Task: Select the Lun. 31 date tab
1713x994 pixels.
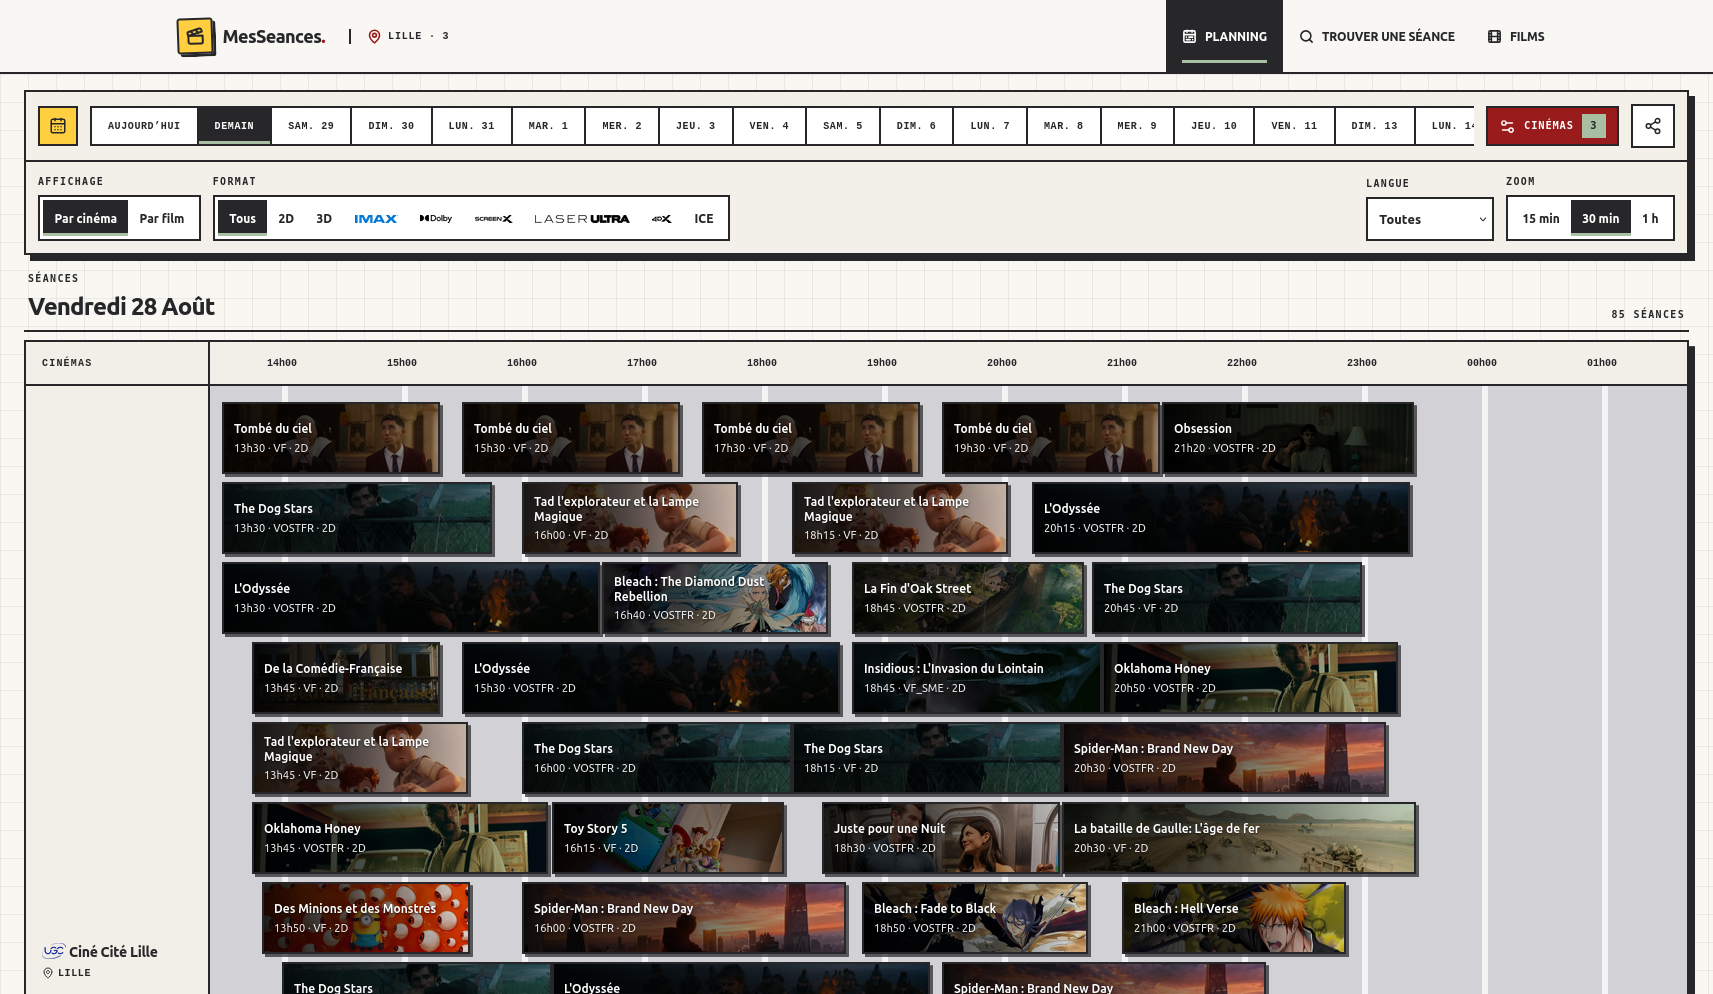Action: coord(472,126)
